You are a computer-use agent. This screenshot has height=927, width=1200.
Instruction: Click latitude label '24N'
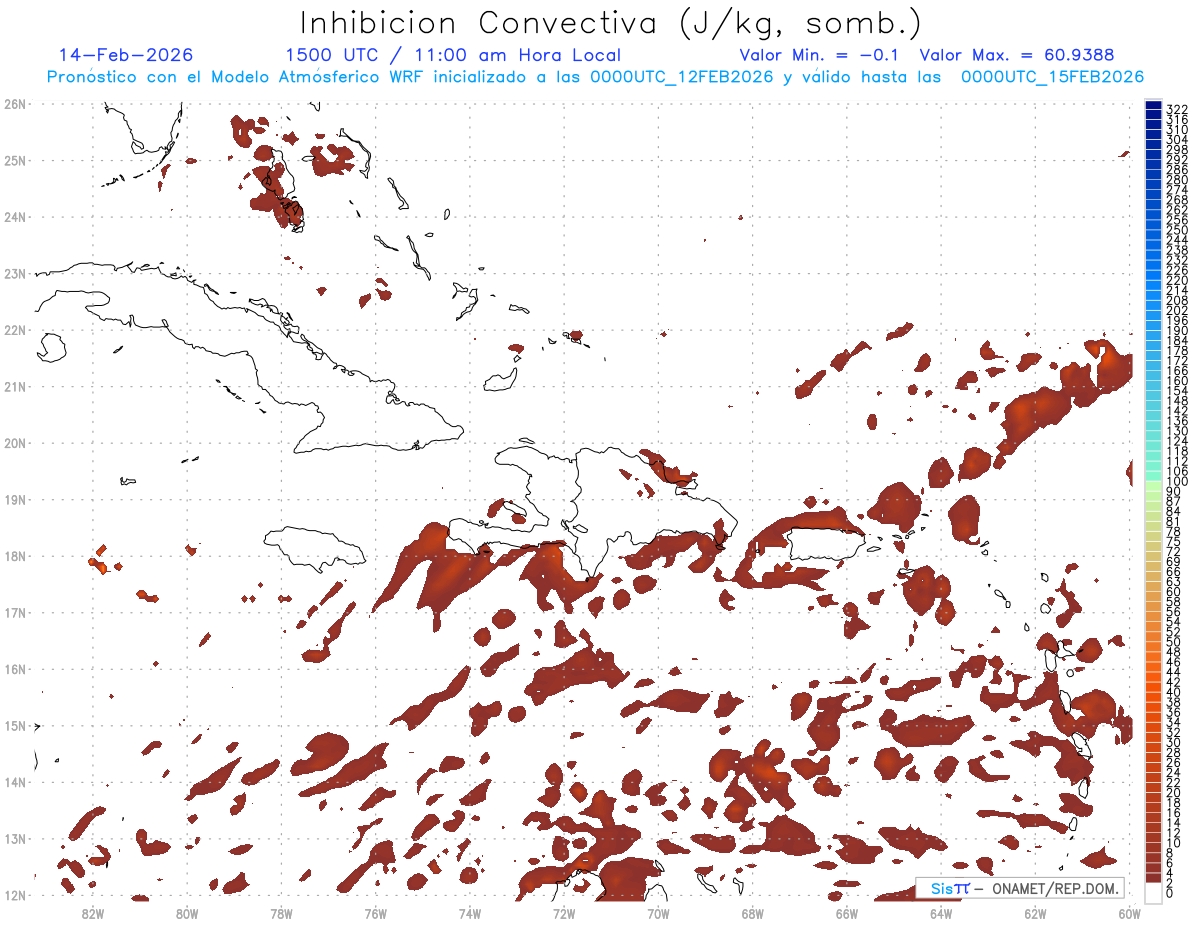coord(15,217)
